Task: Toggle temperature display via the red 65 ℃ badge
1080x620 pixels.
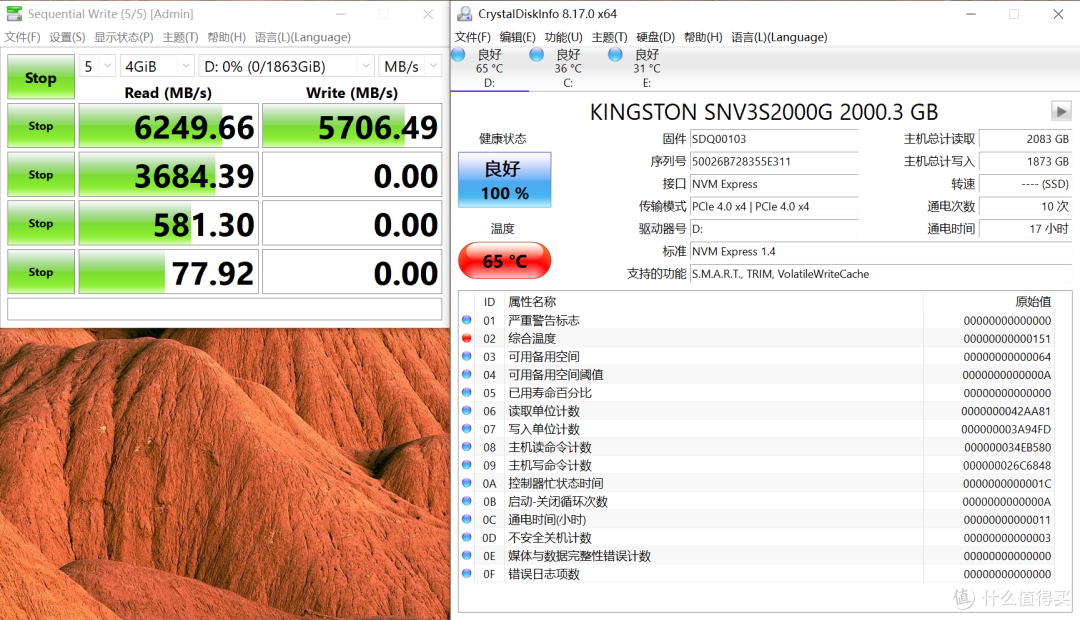Action: pyautogui.click(x=504, y=259)
